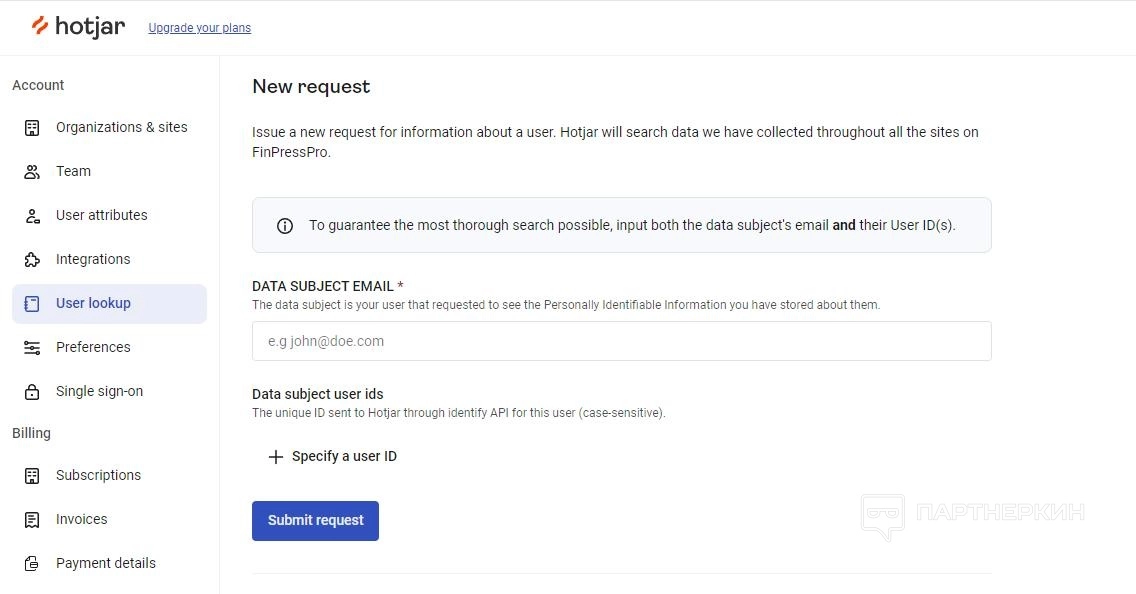Screen dimensions: 1136x594
Task: Follow the Upgrade your plans link
Action: (199, 28)
